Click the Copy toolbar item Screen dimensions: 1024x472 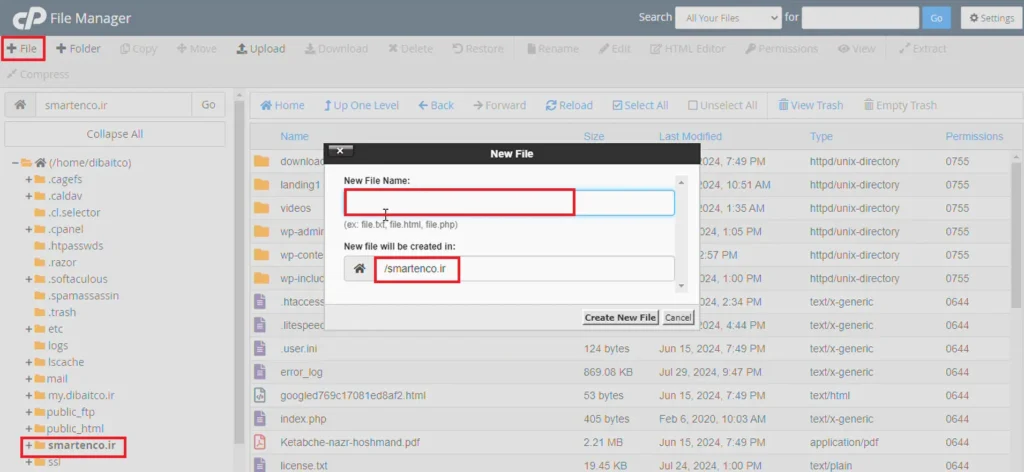coord(138,48)
